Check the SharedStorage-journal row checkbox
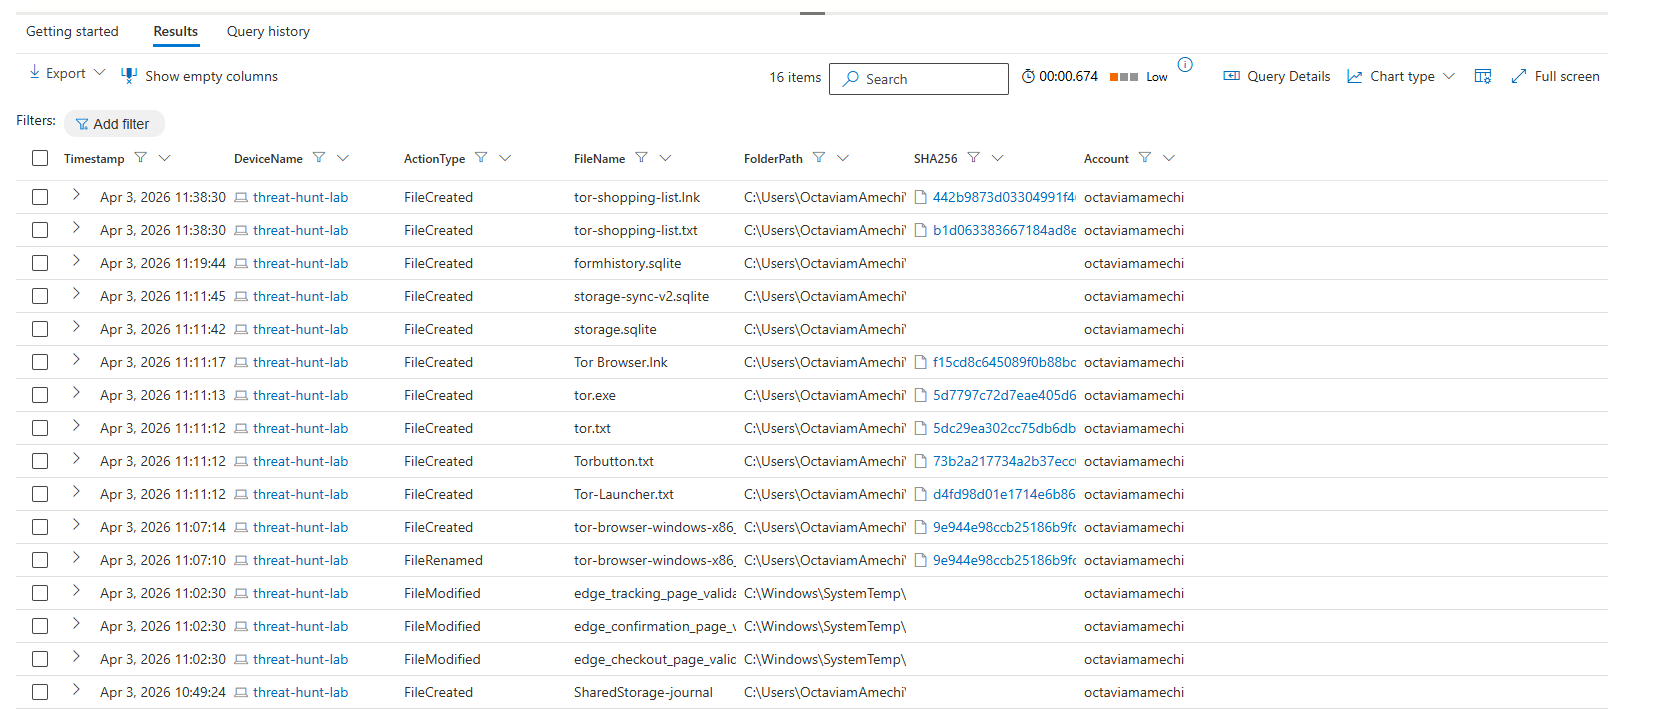Viewport: 1672px width, 728px height. [x=40, y=692]
